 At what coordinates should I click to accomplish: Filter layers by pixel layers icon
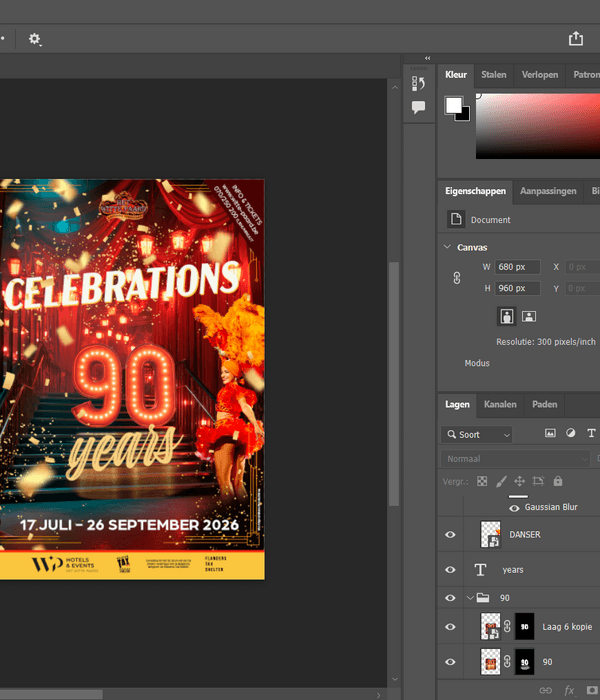tap(549, 434)
